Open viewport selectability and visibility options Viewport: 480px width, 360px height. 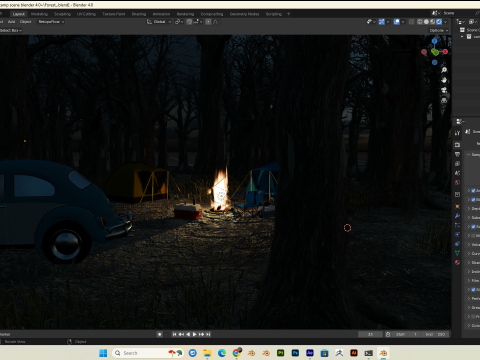[x=371, y=22]
